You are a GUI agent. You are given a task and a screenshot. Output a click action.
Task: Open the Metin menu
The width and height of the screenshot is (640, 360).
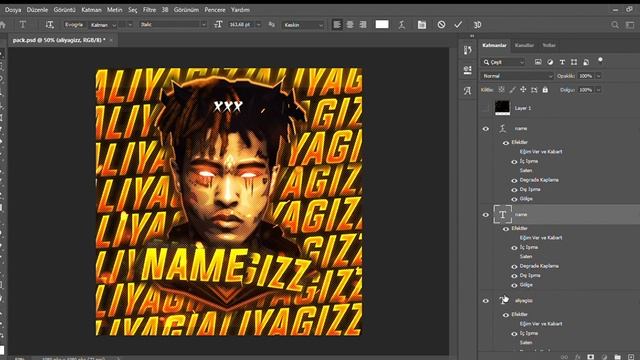coord(114,10)
